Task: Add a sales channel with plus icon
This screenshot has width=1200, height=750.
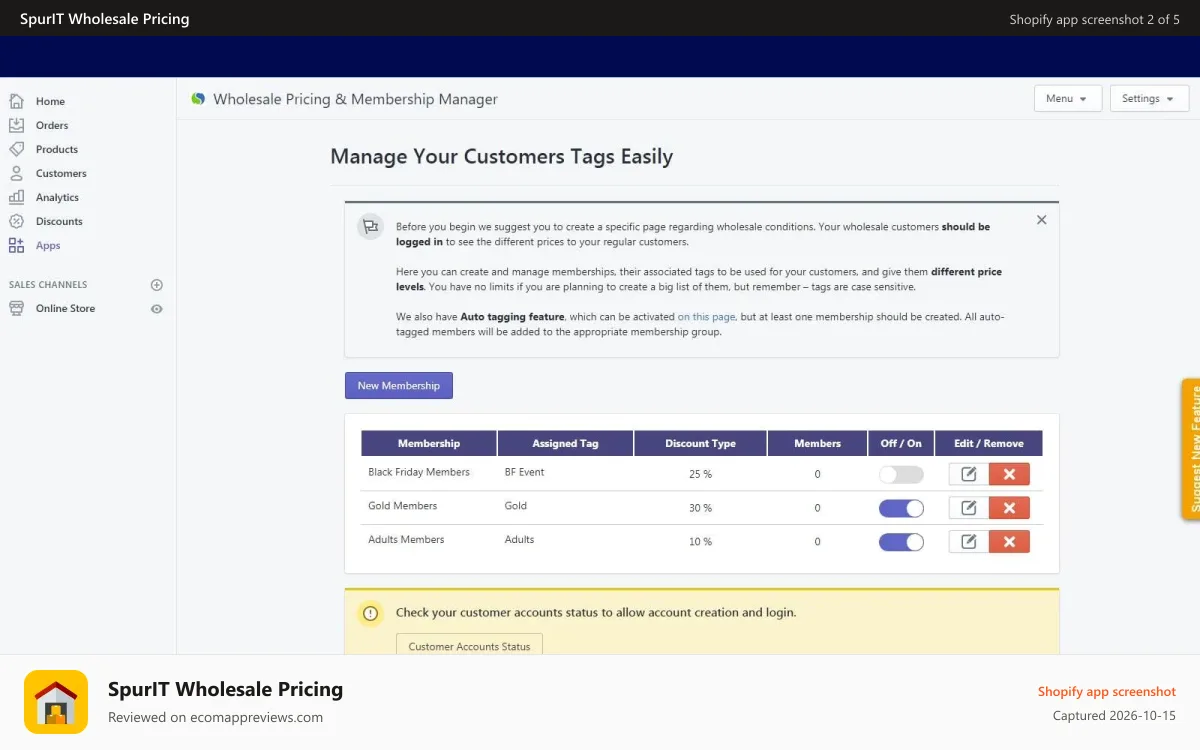Action: 156,285
